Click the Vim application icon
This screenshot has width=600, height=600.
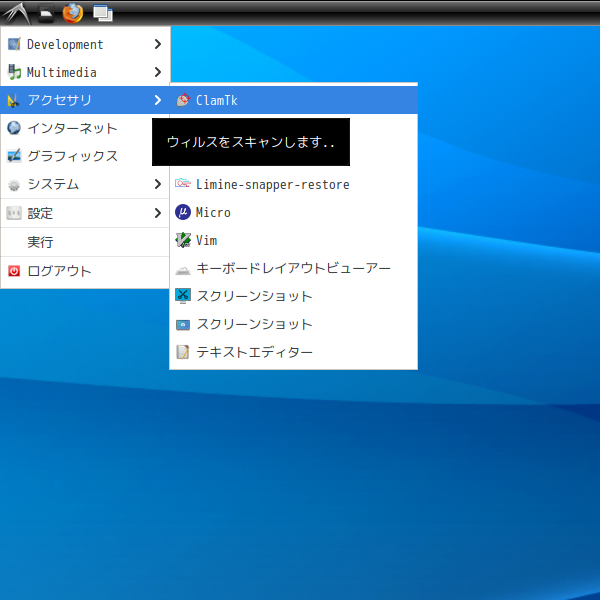[x=183, y=240]
